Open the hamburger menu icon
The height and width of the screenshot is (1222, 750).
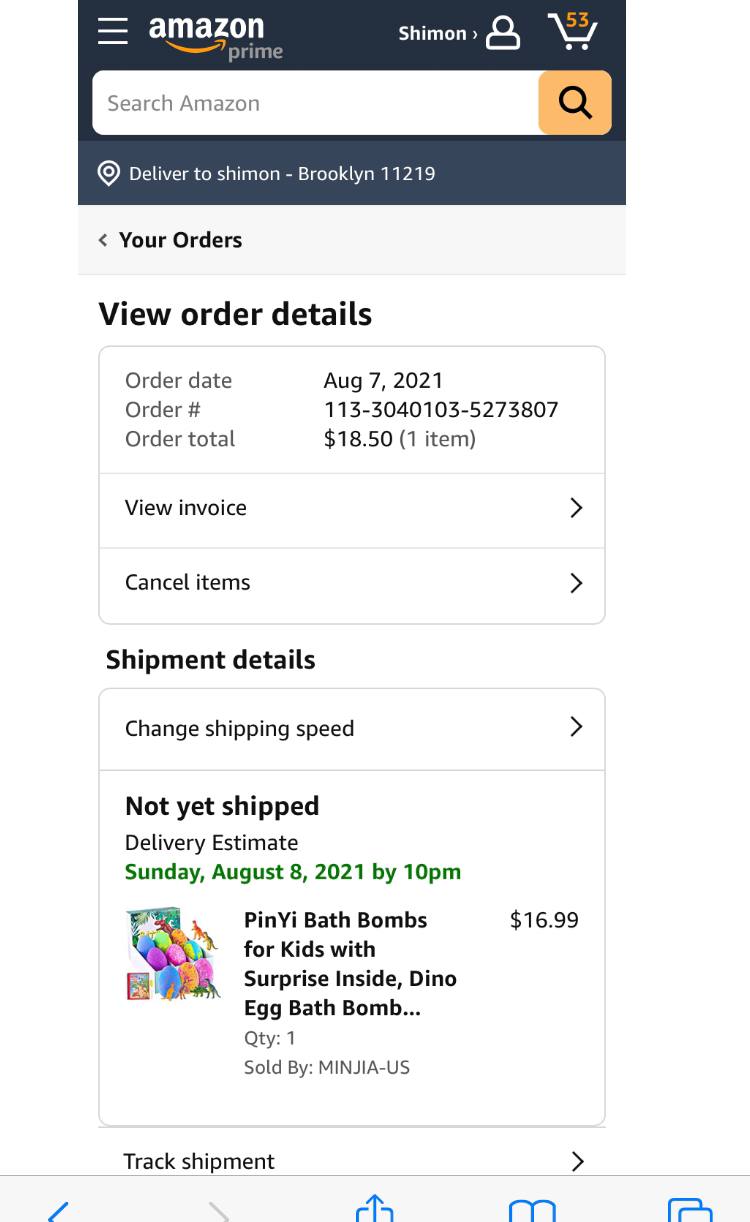click(x=113, y=31)
